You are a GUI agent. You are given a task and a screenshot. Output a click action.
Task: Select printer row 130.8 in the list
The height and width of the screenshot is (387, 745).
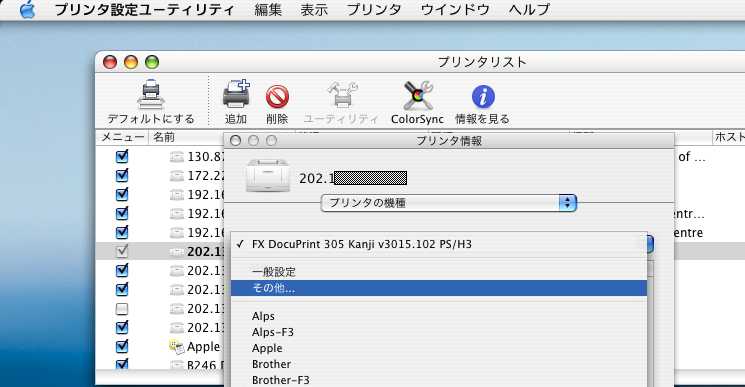pos(160,156)
